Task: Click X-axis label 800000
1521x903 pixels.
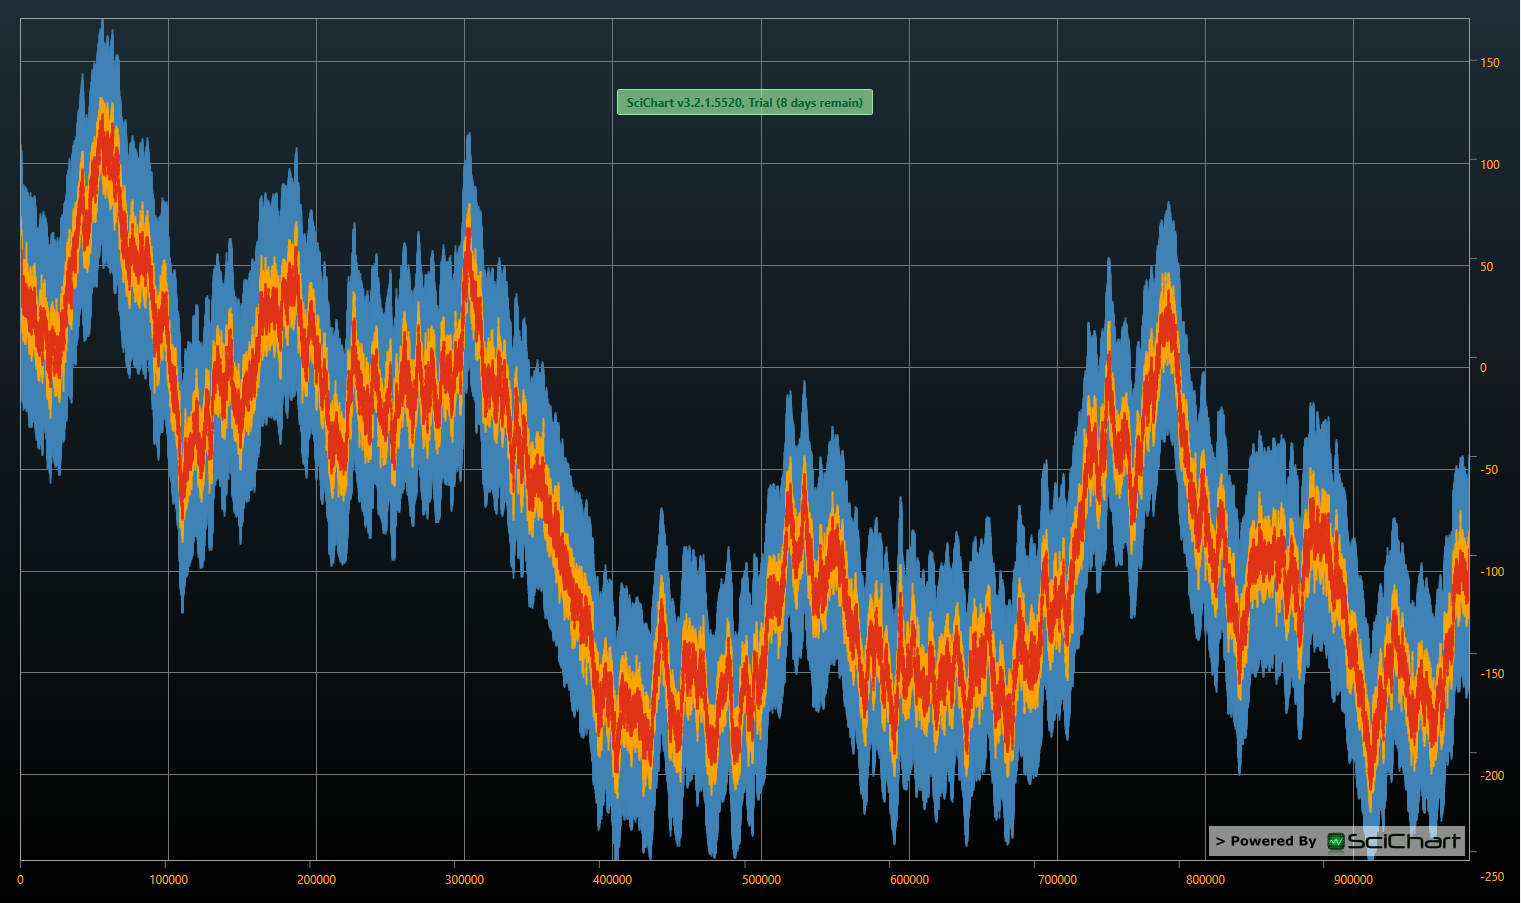Action: (x=1205, y=880)
